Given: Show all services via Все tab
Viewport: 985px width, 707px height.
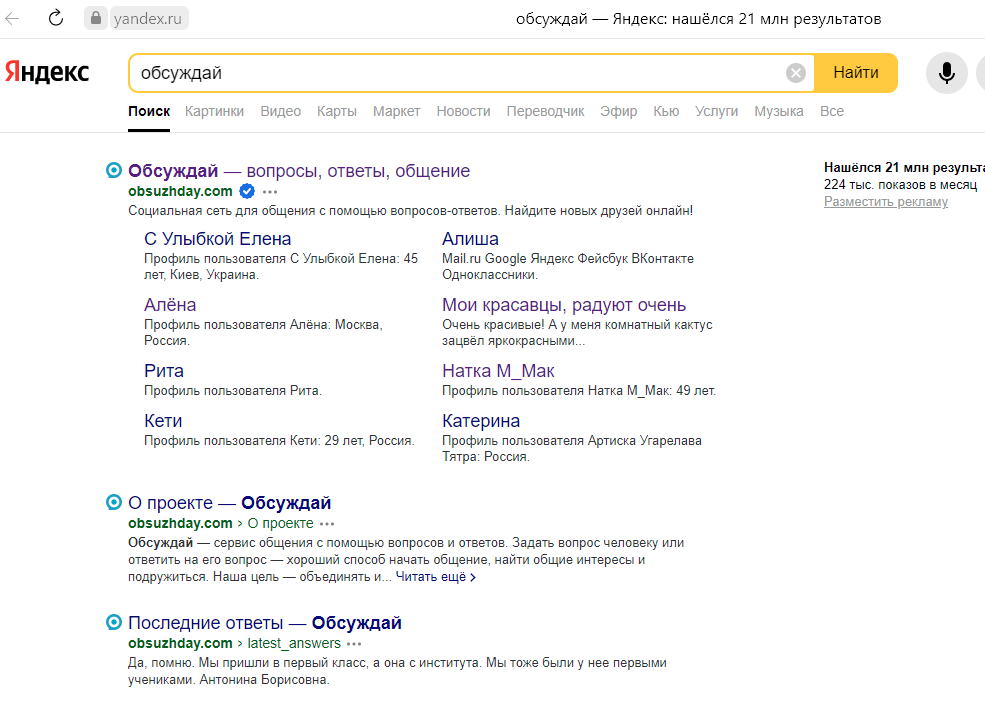Looking at the screenshot, I should pos(832,111).
